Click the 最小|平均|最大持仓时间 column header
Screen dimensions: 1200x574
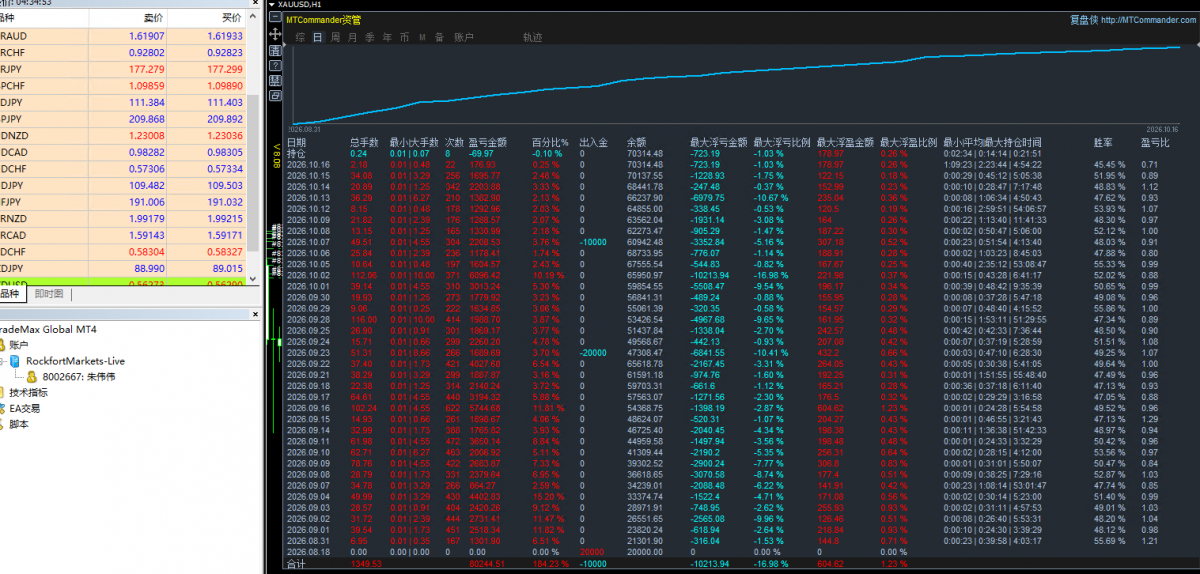991,143
